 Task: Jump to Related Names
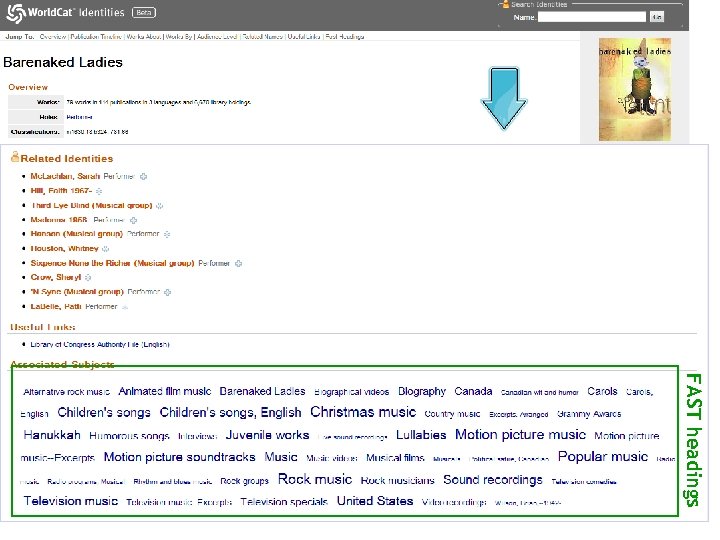tap(262, 37)
